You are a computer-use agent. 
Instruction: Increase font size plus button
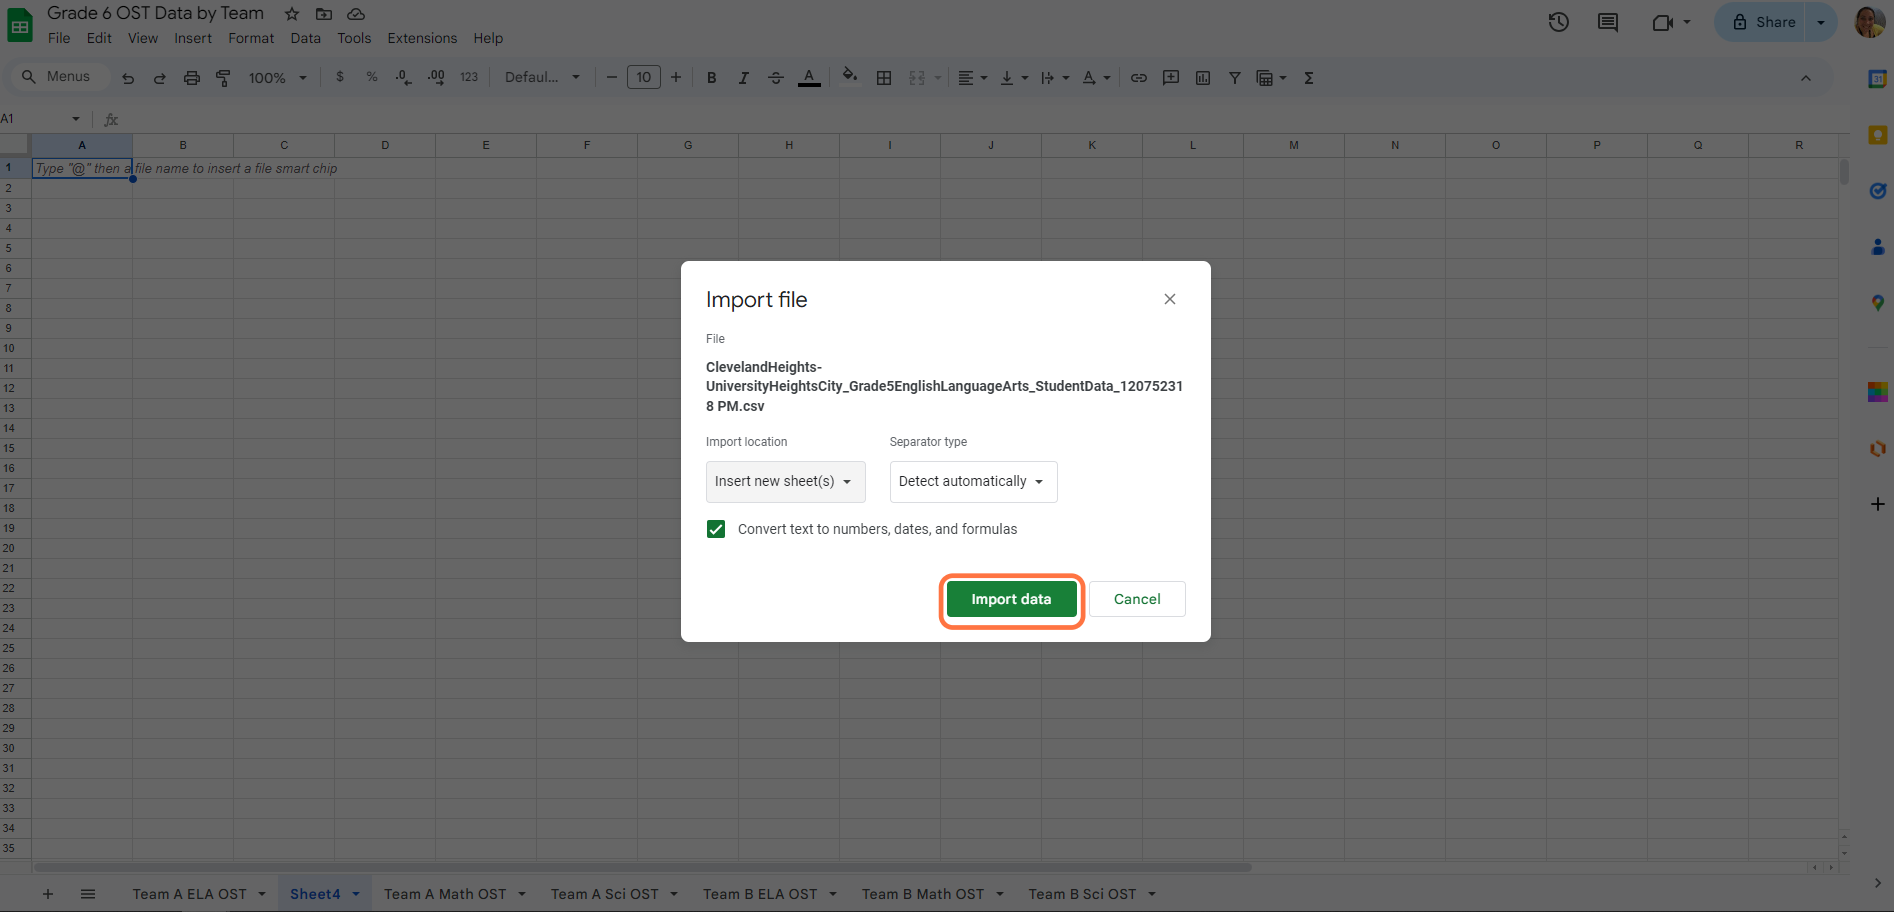[x=676, y=77]
